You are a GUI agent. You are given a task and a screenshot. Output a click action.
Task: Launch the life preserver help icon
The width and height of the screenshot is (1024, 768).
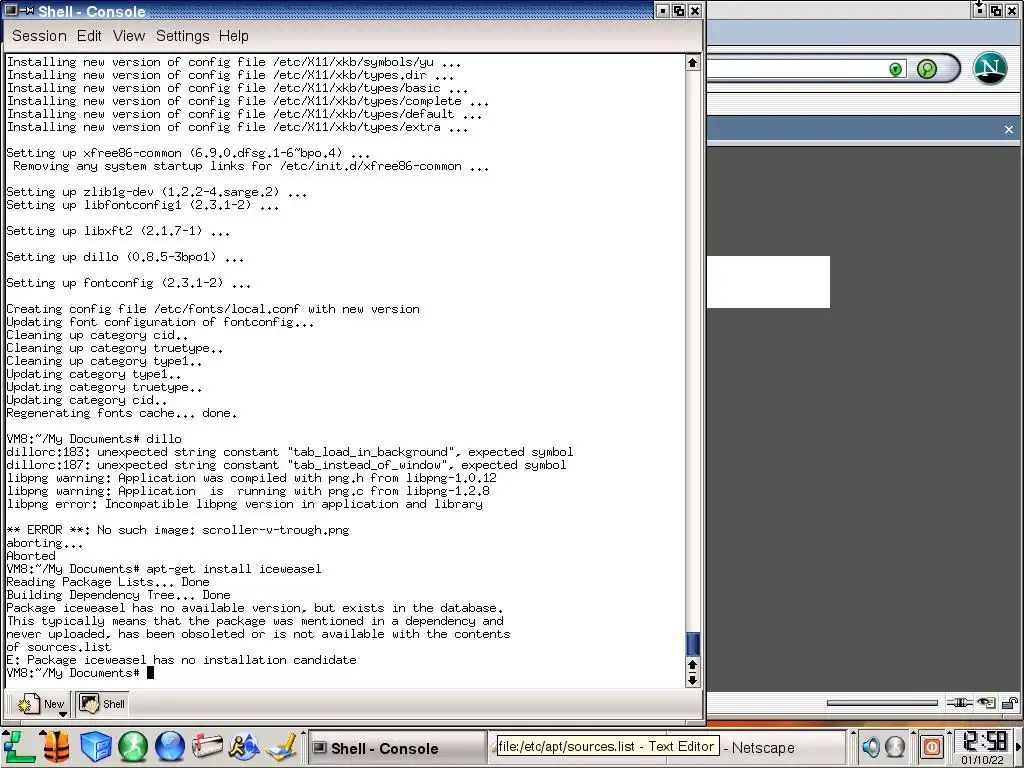tap(56, 746)
